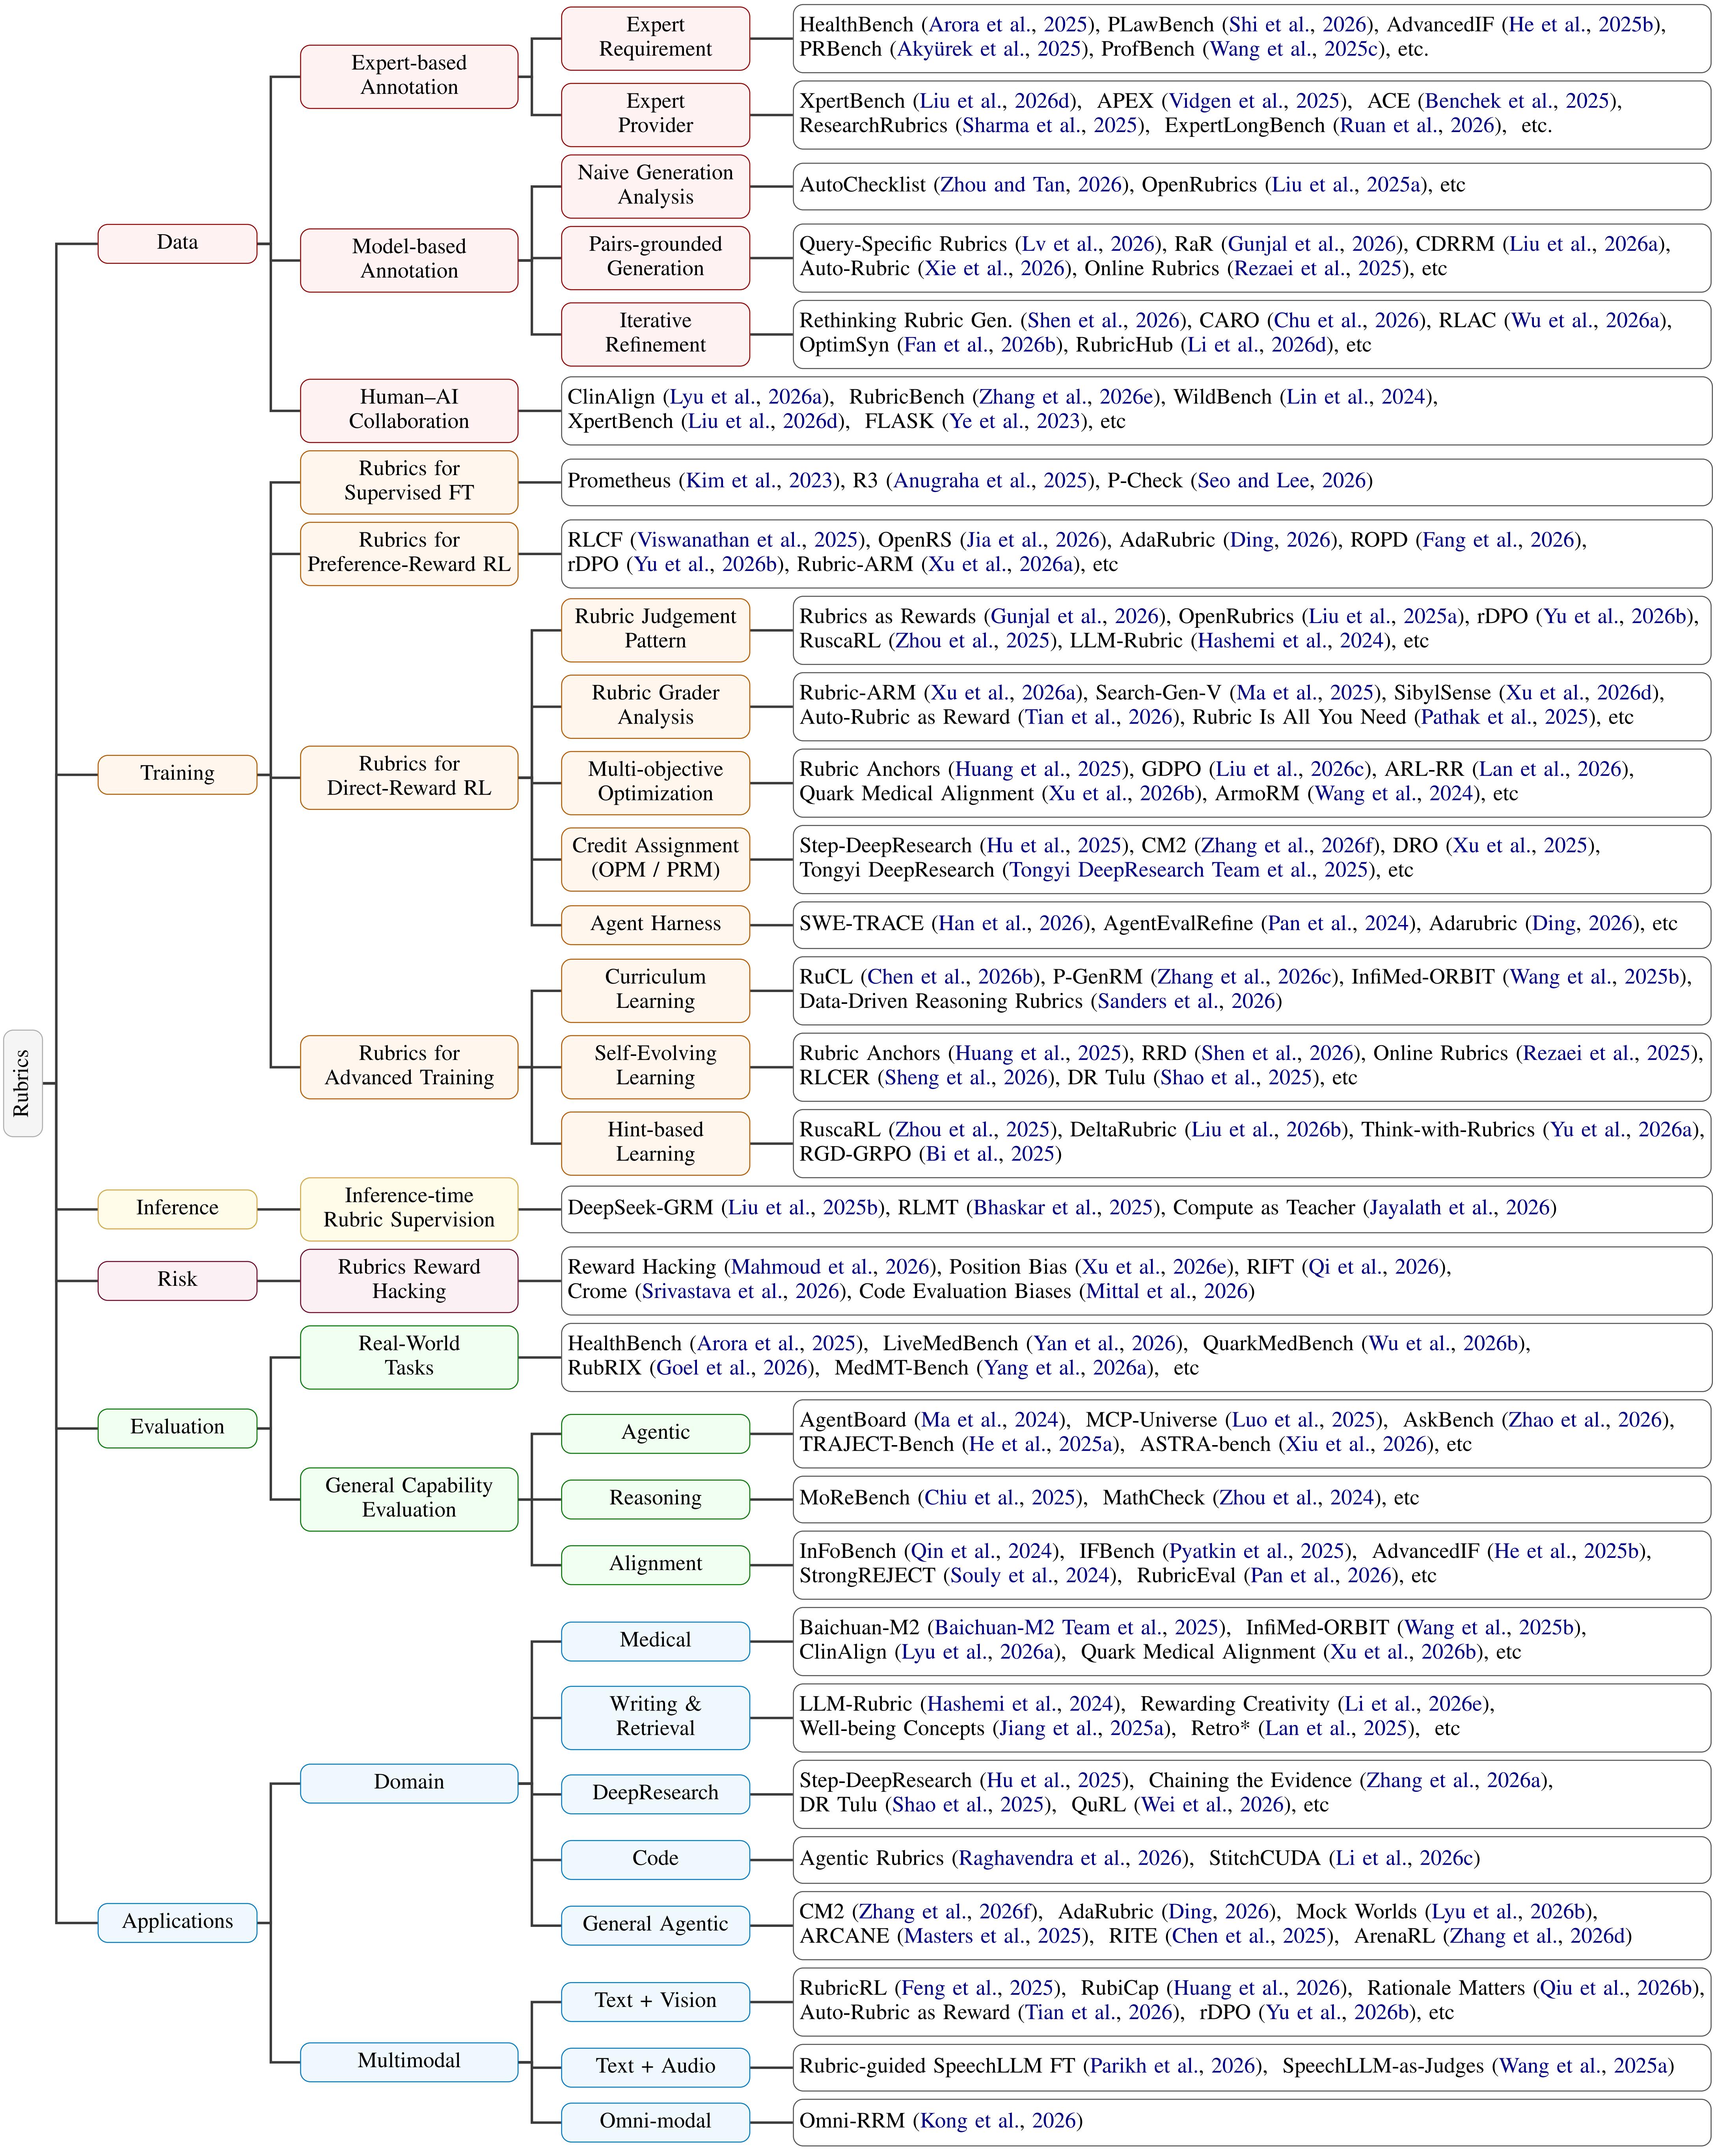Click Inference-time Rubric Supervision node

(x=409, y=1209)
